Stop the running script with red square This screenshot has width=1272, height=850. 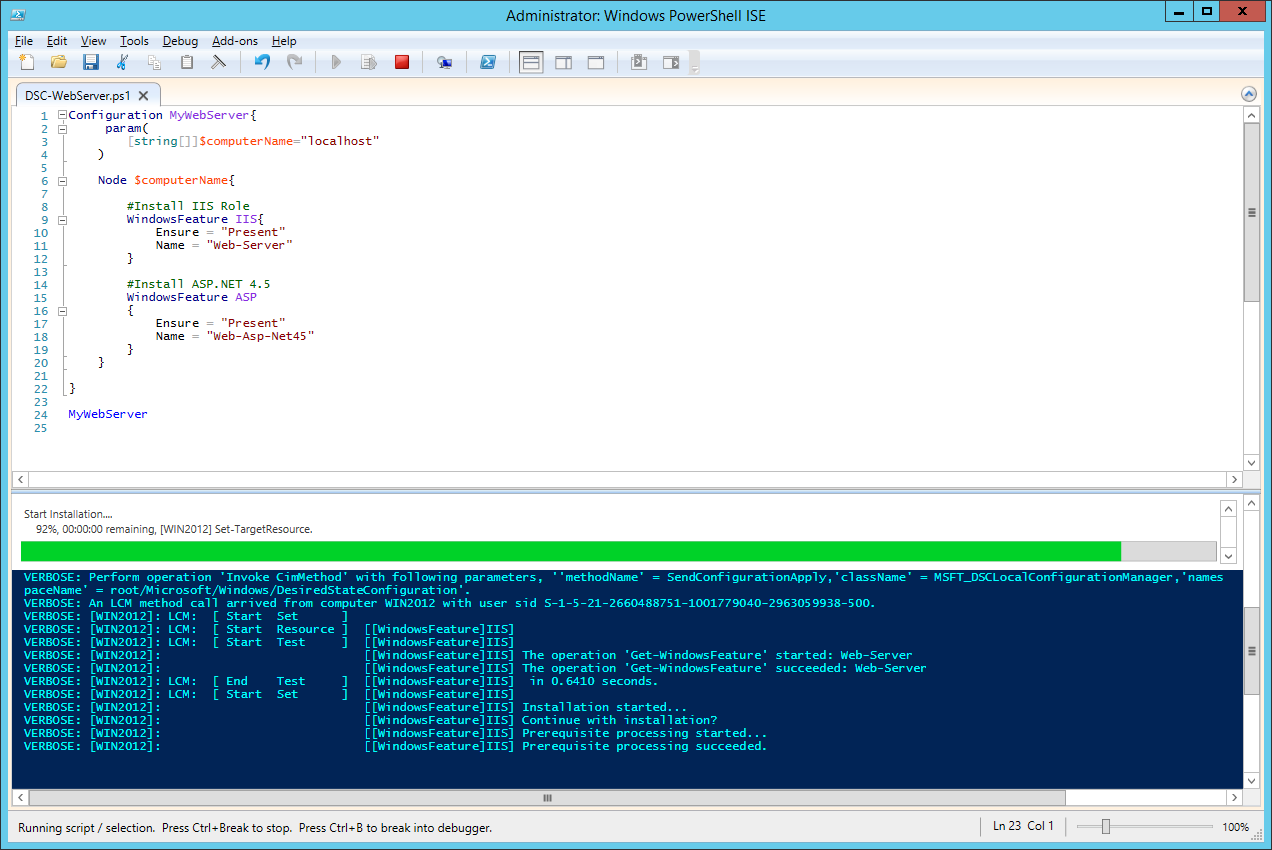[x=402, y=62]
